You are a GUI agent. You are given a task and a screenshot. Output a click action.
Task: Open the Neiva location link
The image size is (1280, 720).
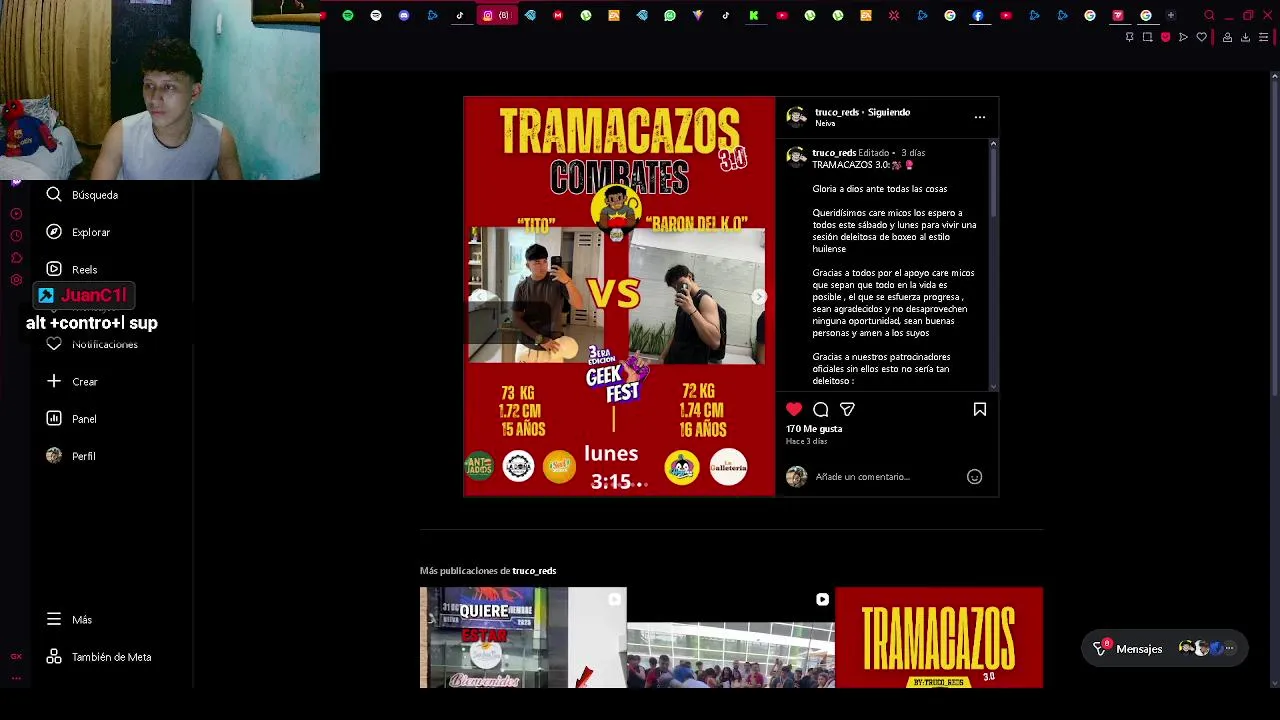[x=825, y=123]
